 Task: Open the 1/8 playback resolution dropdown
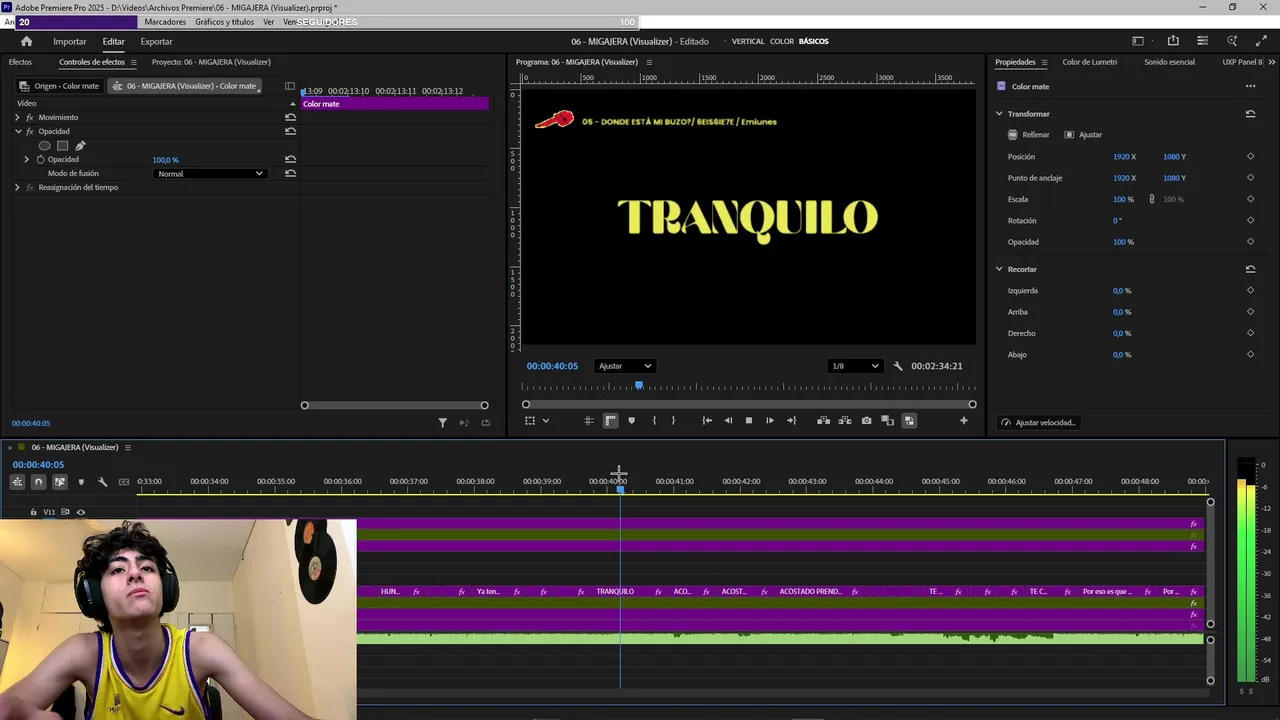855,366
